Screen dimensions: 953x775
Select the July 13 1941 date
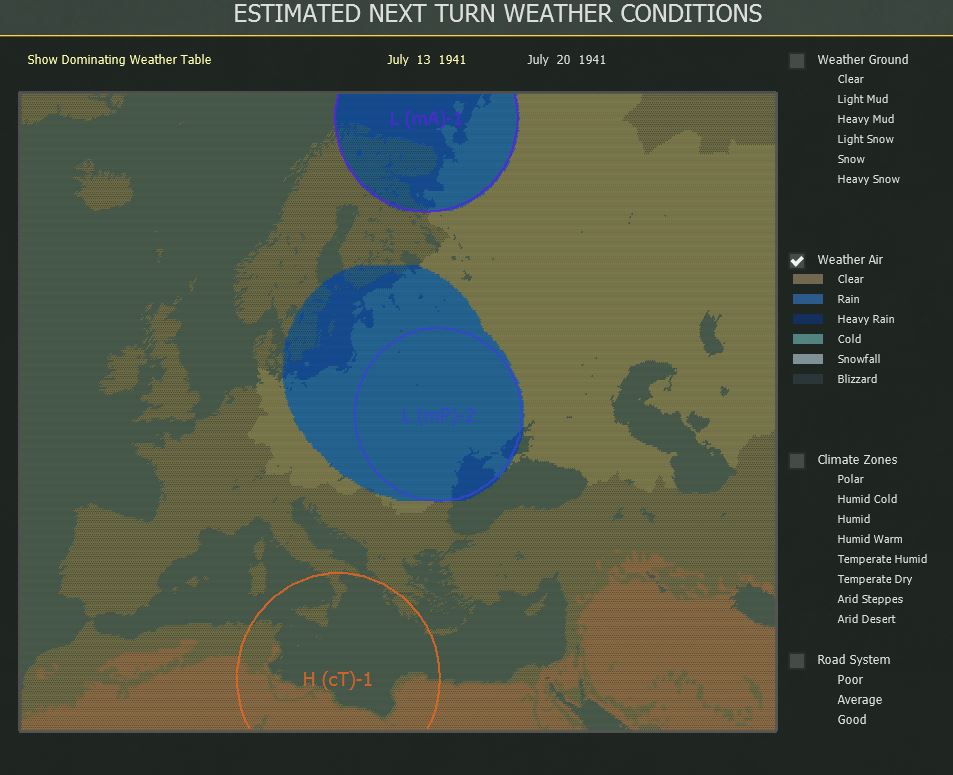point(427,60)
